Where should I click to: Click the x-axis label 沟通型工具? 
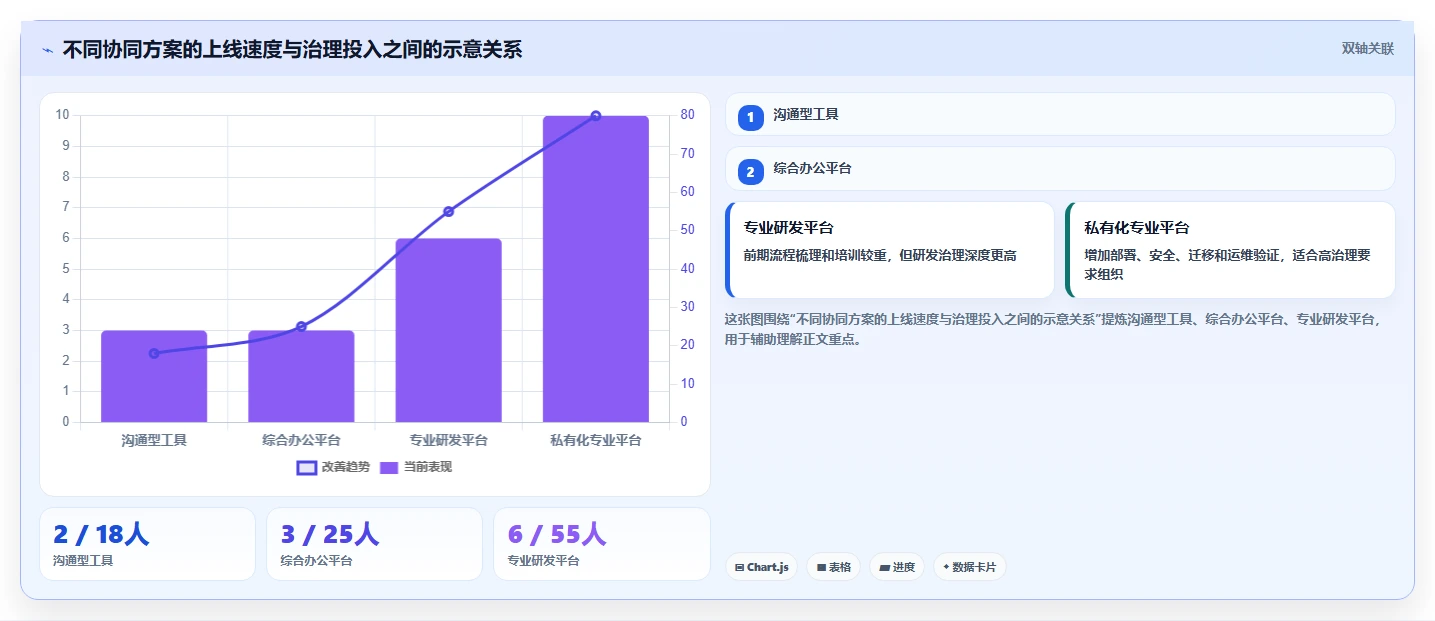154,440
